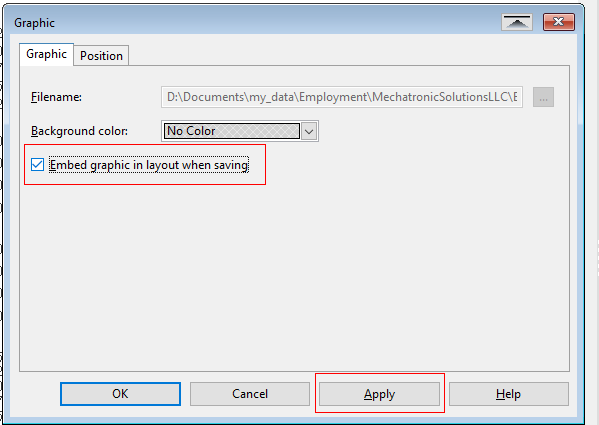Expand the Background color dropdown arrow

[x=309, y=131]
